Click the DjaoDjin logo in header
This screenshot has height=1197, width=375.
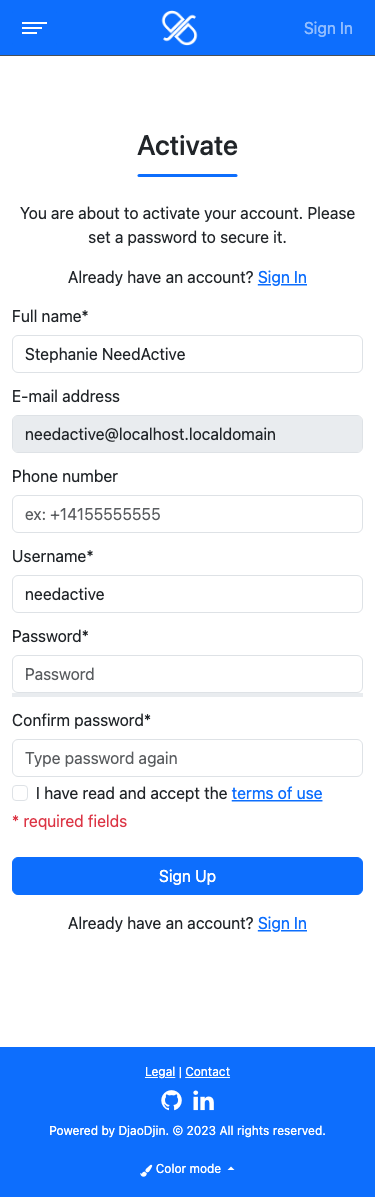pos(179,28)
